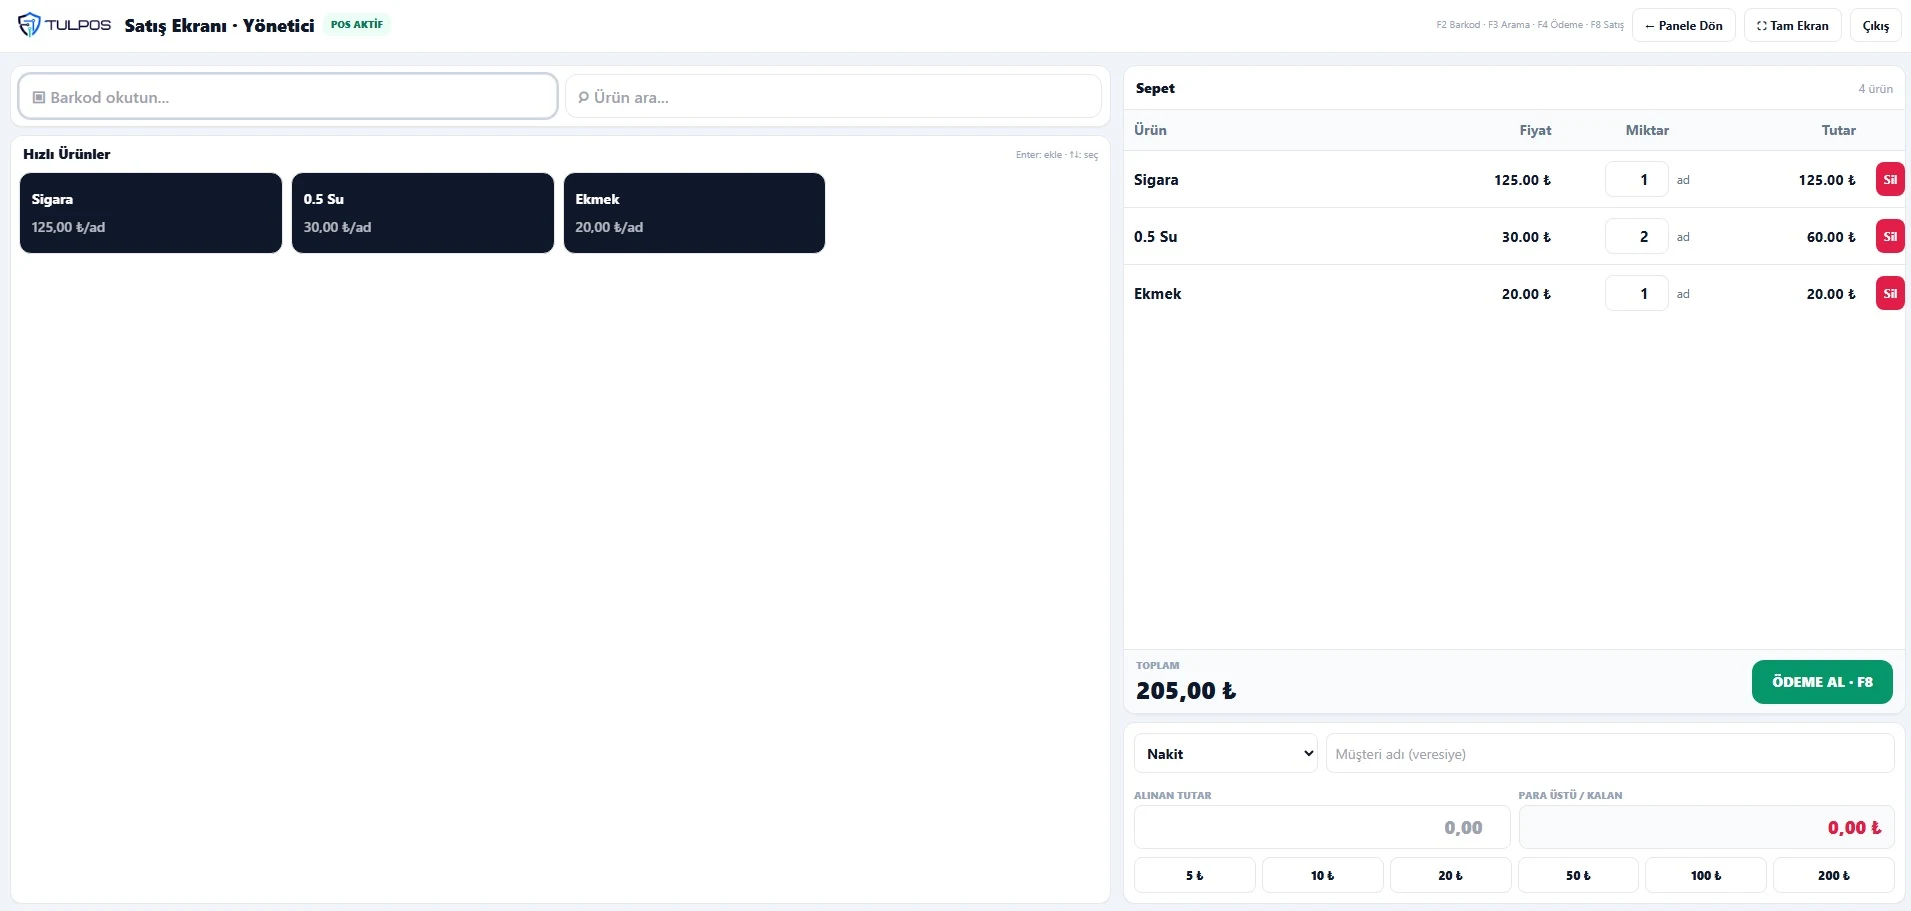Select 5 ₺ quick cash button
The image size is (1911, 911).
pos(1195,875)
